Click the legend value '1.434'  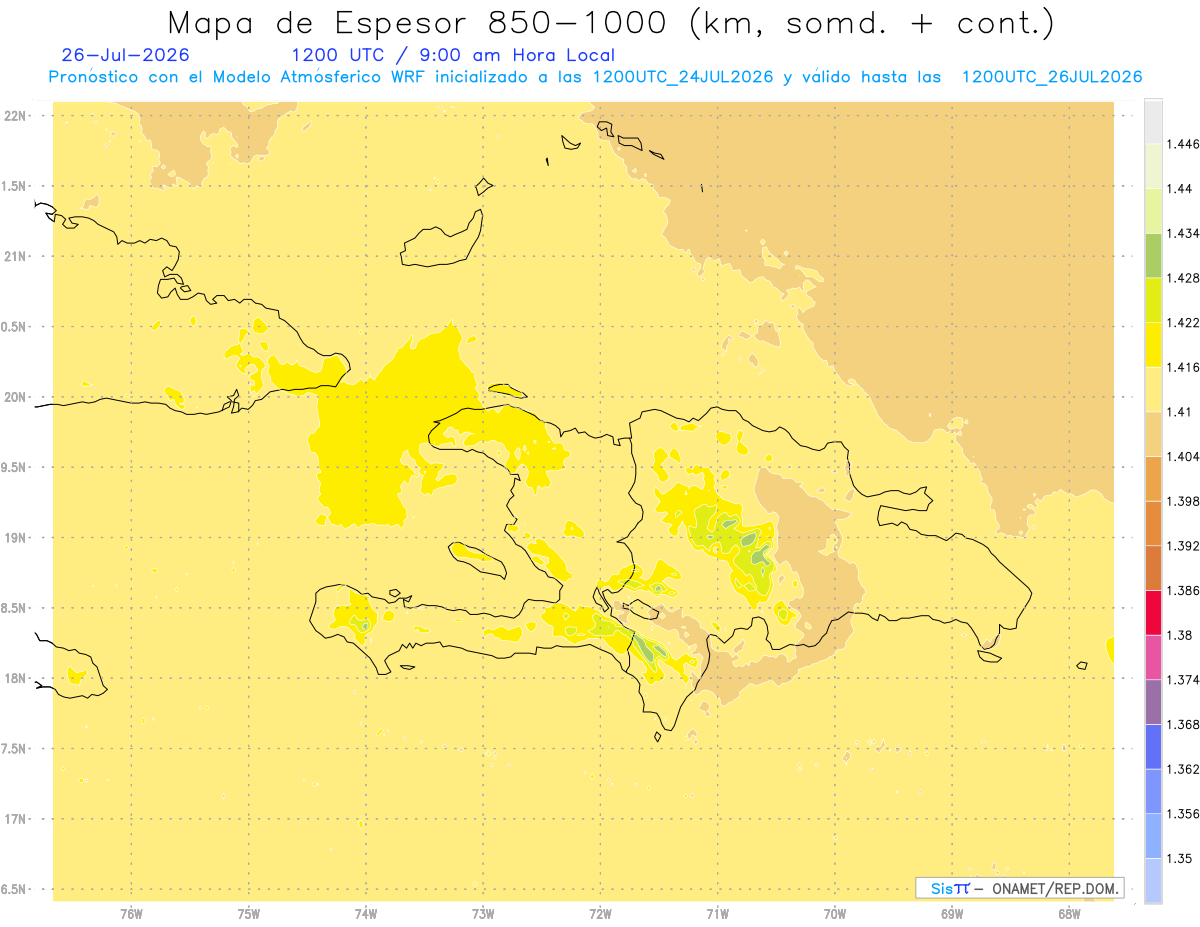pos(1183,233)
